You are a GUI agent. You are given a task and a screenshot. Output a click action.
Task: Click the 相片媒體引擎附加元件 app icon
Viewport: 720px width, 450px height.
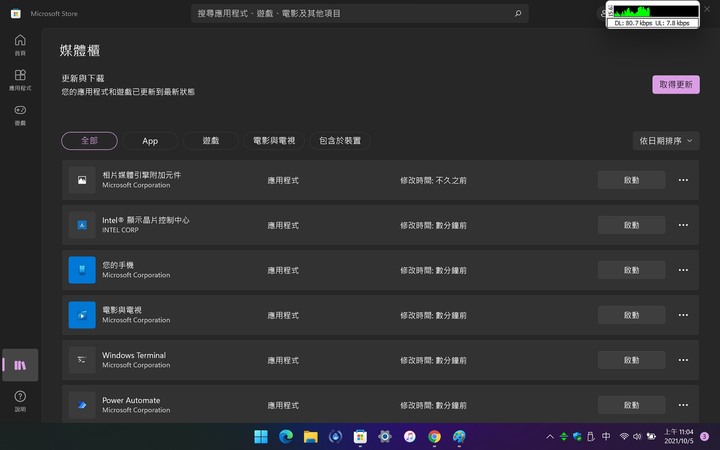click(82, 180)
